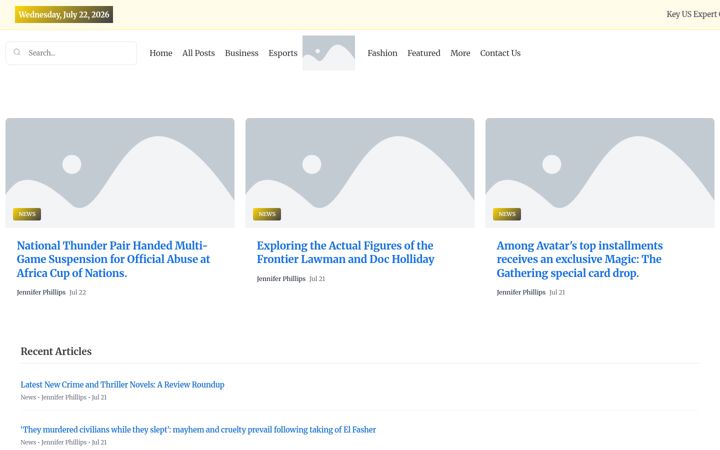Image resolution: width=720 pixels, height=450 pixels.
Task: Open the Contact Us page
Action: click(500, 53)
